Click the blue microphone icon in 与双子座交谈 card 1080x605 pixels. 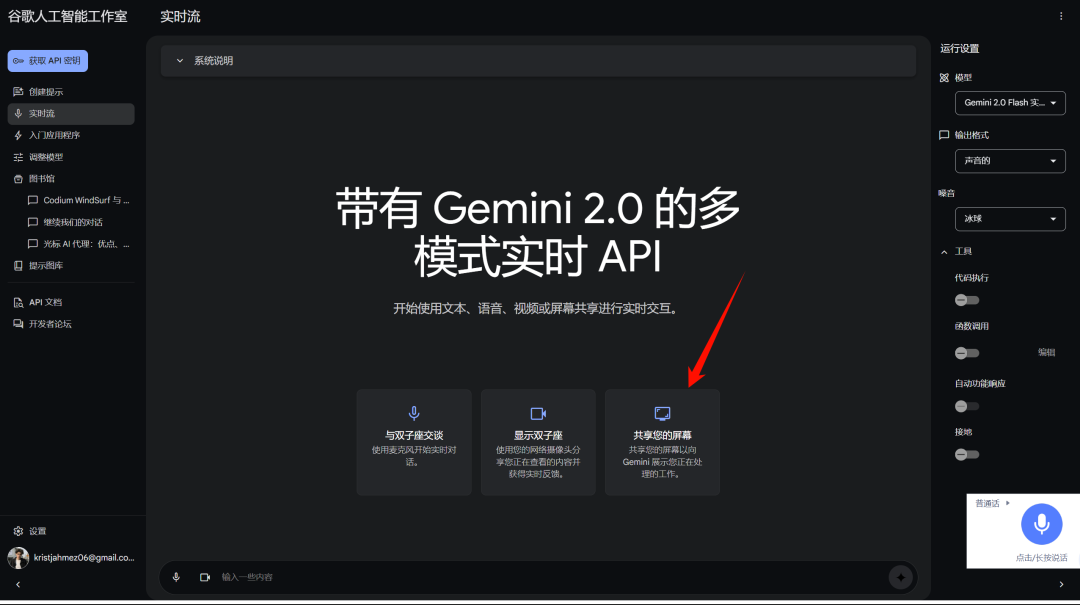(414, 413)
